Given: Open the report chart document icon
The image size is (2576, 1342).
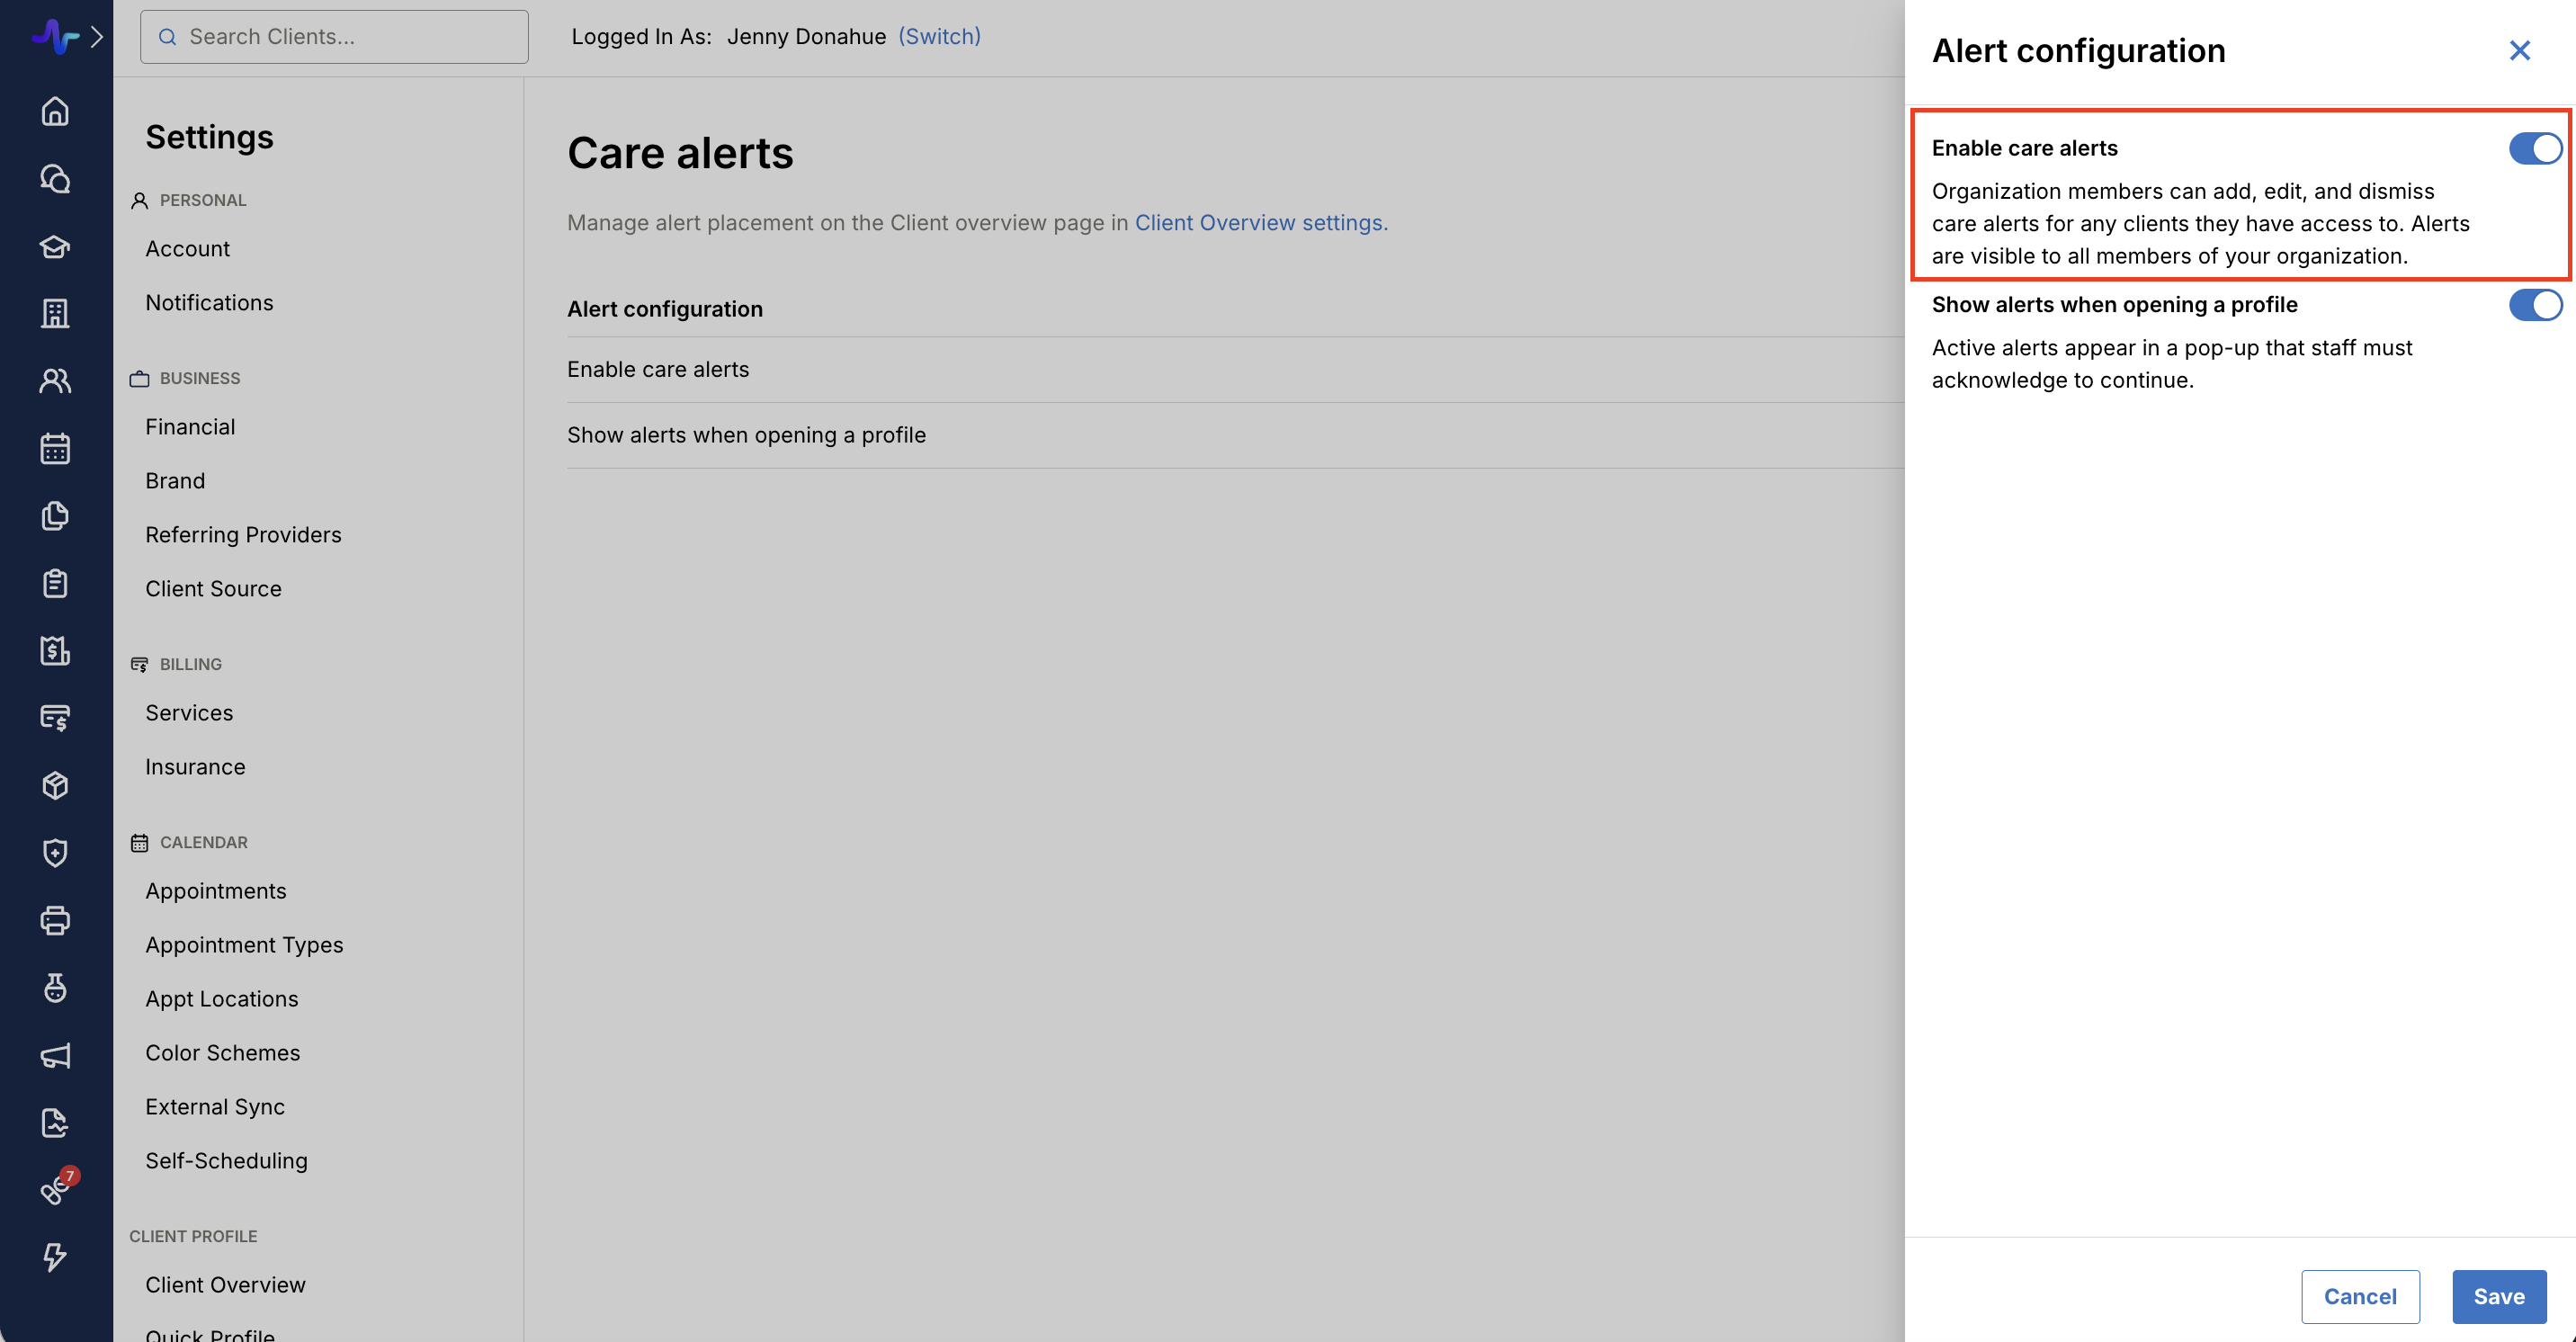Looking at the screenshot, I should [x=55, y=1123].
